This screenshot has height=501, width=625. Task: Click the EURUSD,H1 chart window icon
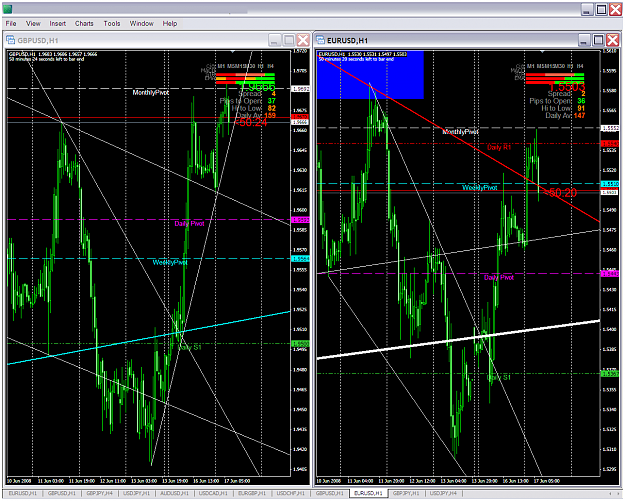click(x=320, y=40)
